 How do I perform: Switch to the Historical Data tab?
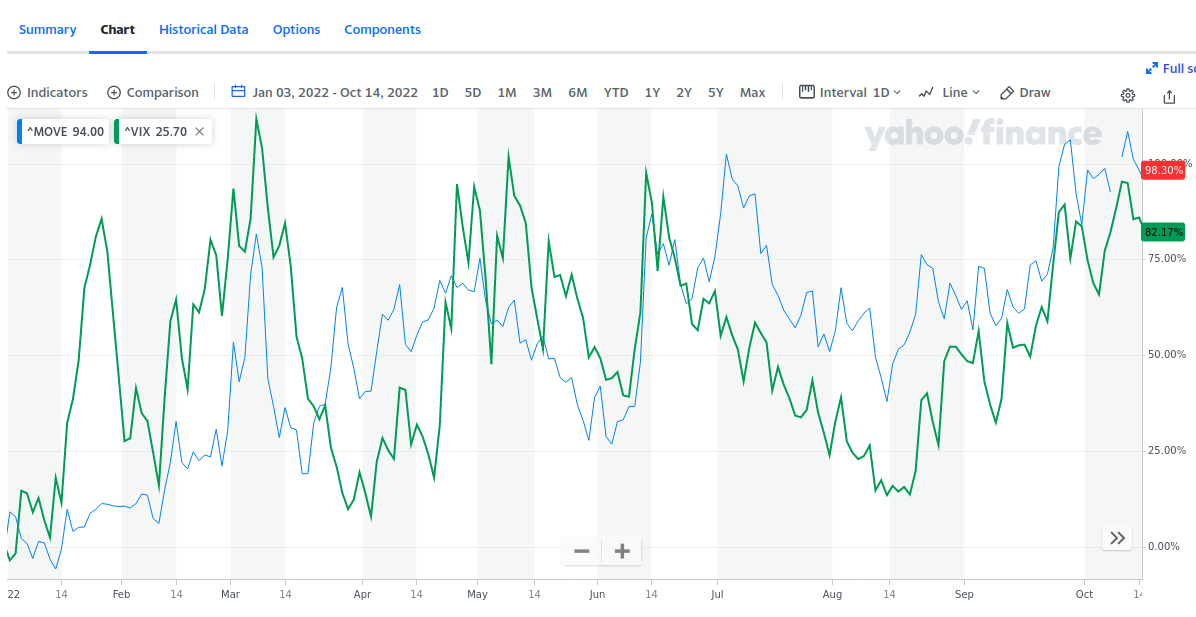203,29
